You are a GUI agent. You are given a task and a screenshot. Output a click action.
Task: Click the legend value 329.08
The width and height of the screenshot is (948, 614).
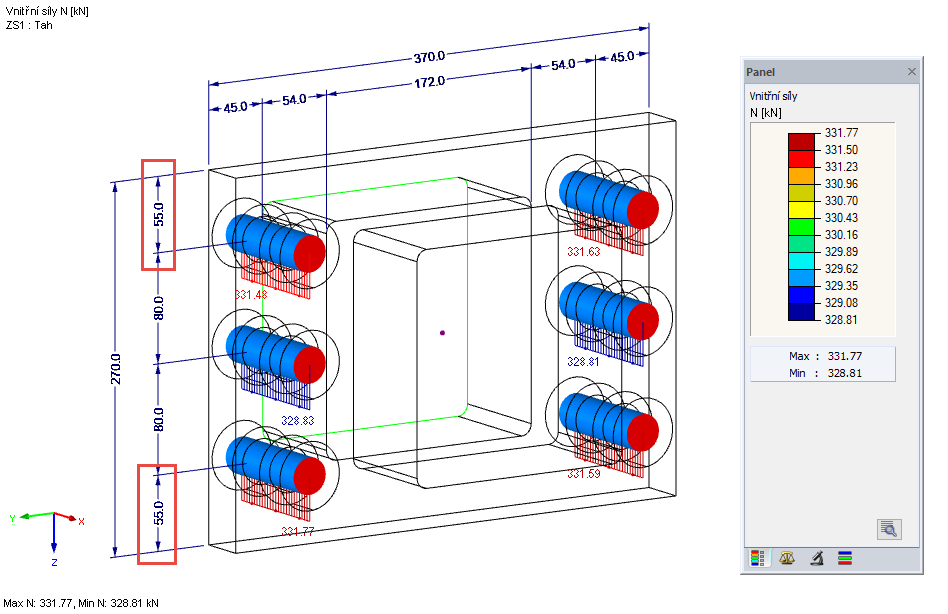pos(841,302)
